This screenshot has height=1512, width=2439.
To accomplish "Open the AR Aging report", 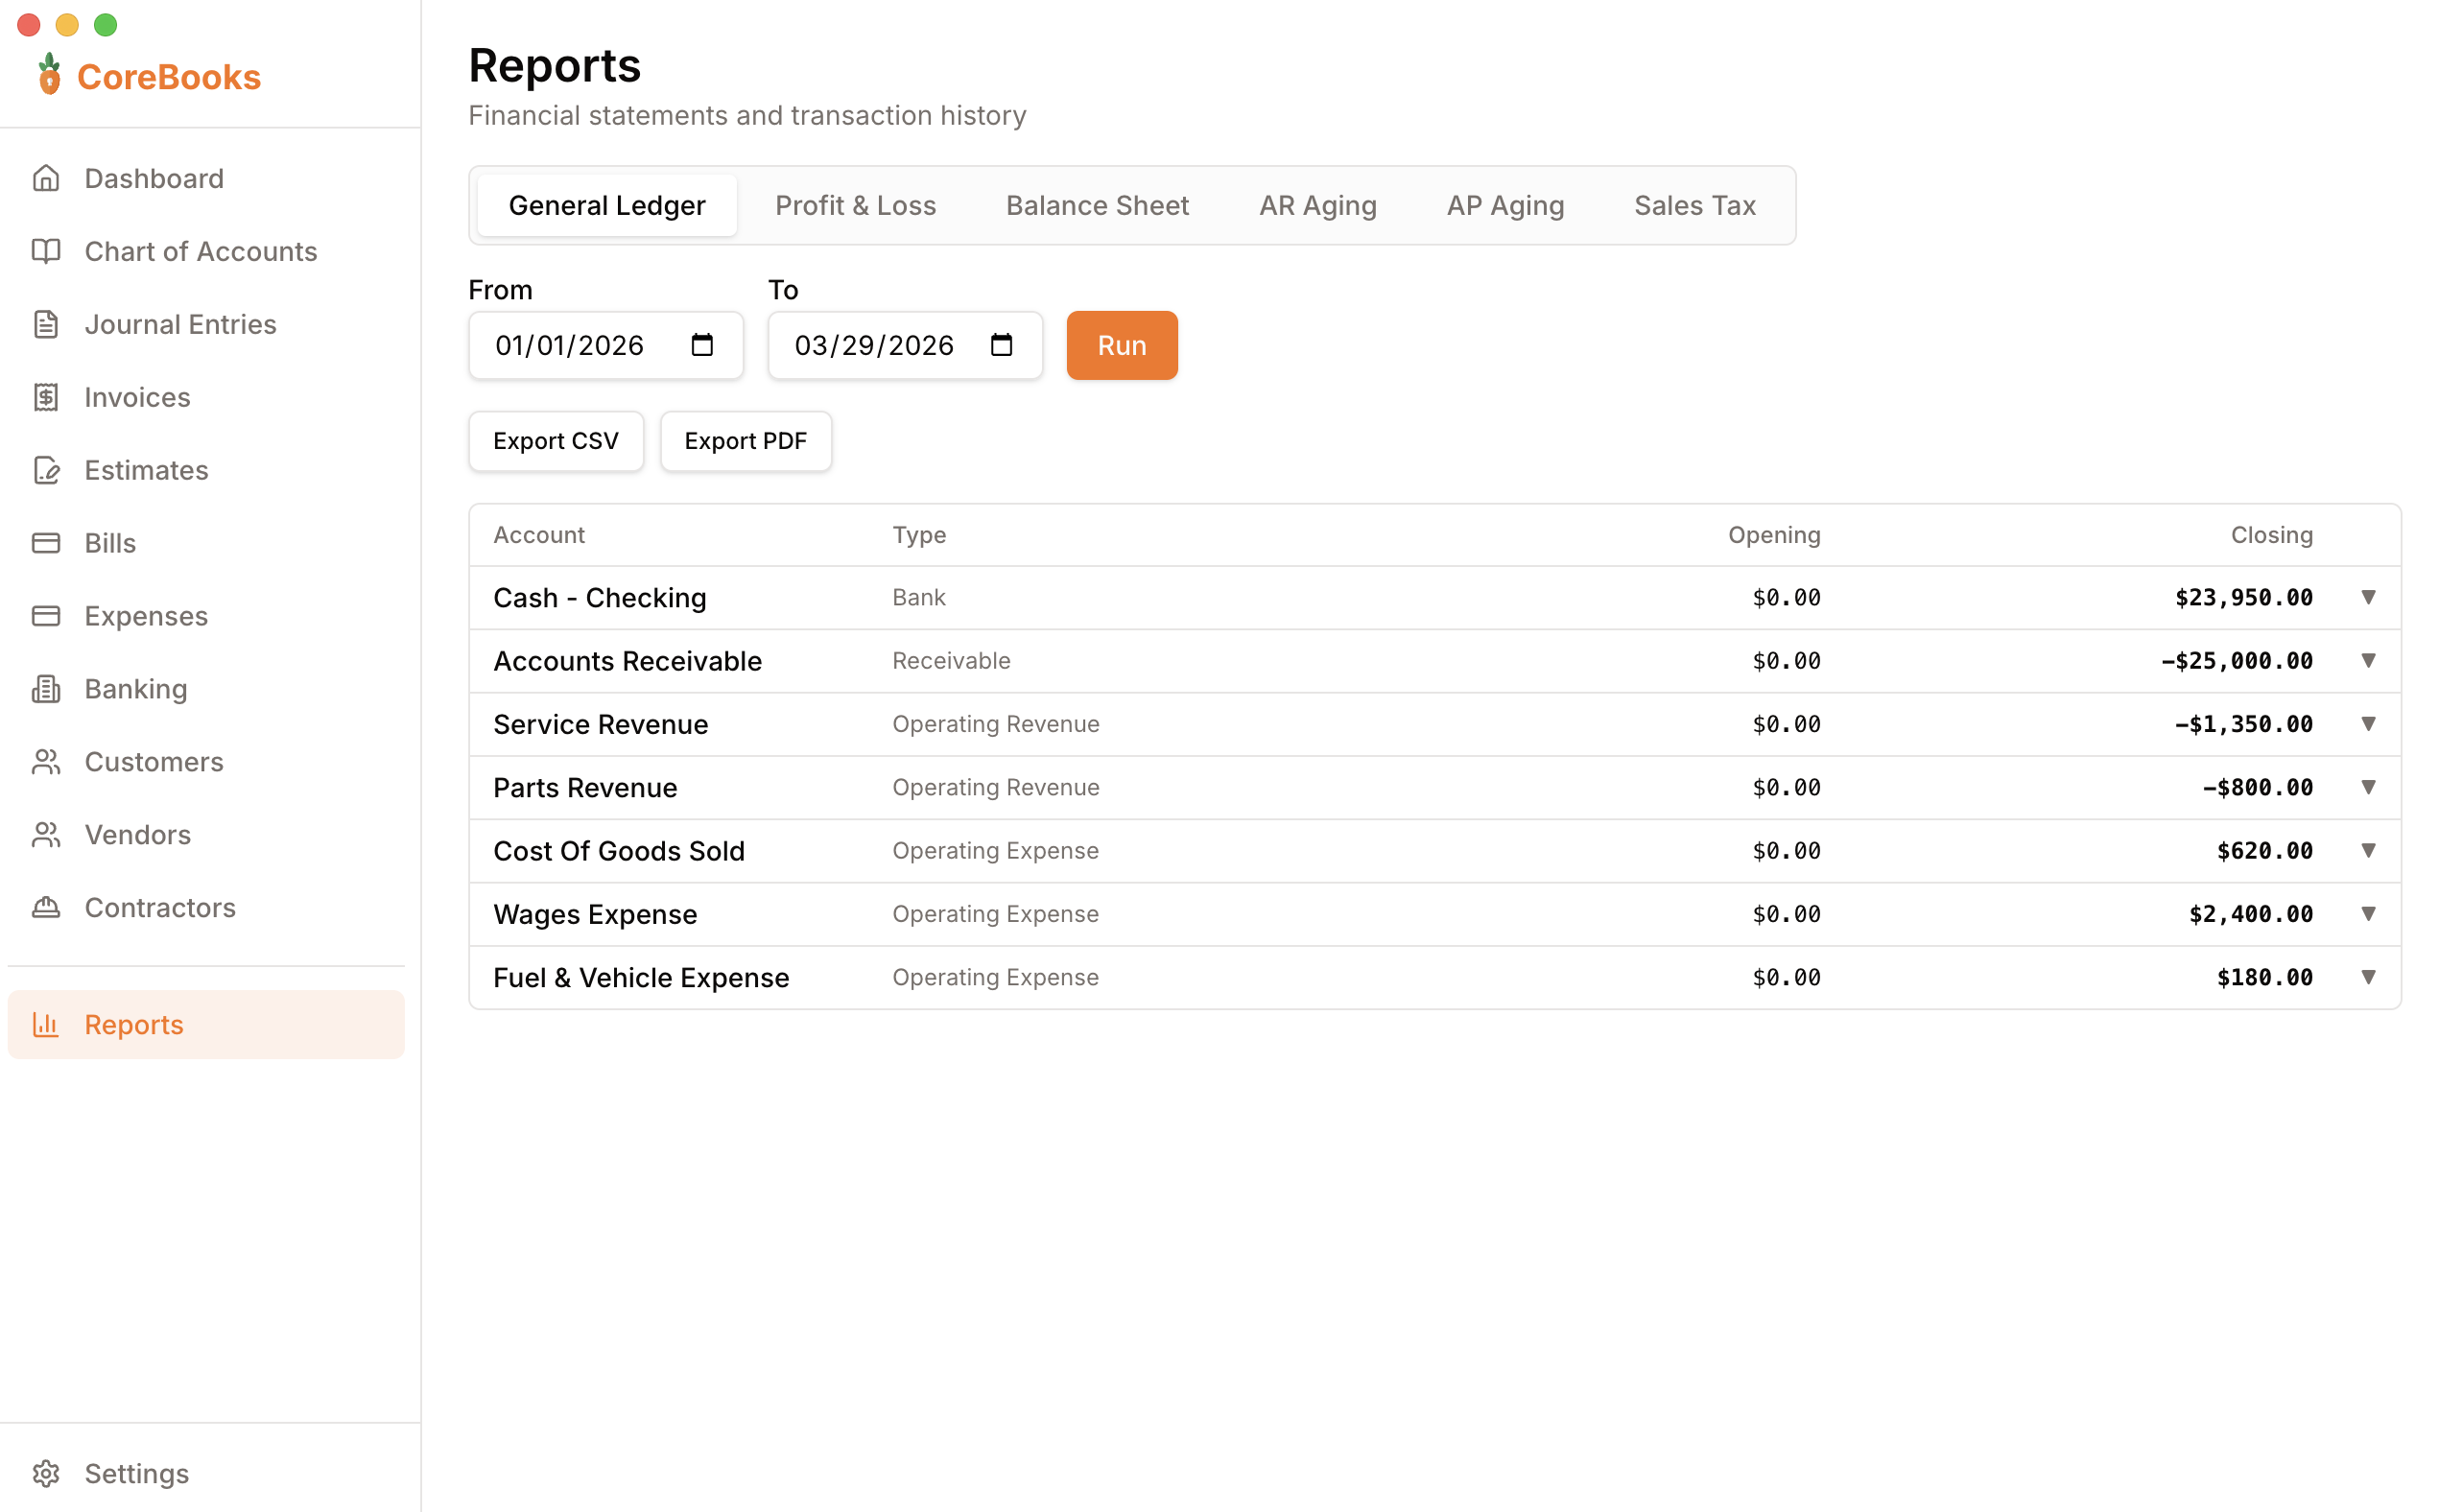I will (x=1318, y=205).
